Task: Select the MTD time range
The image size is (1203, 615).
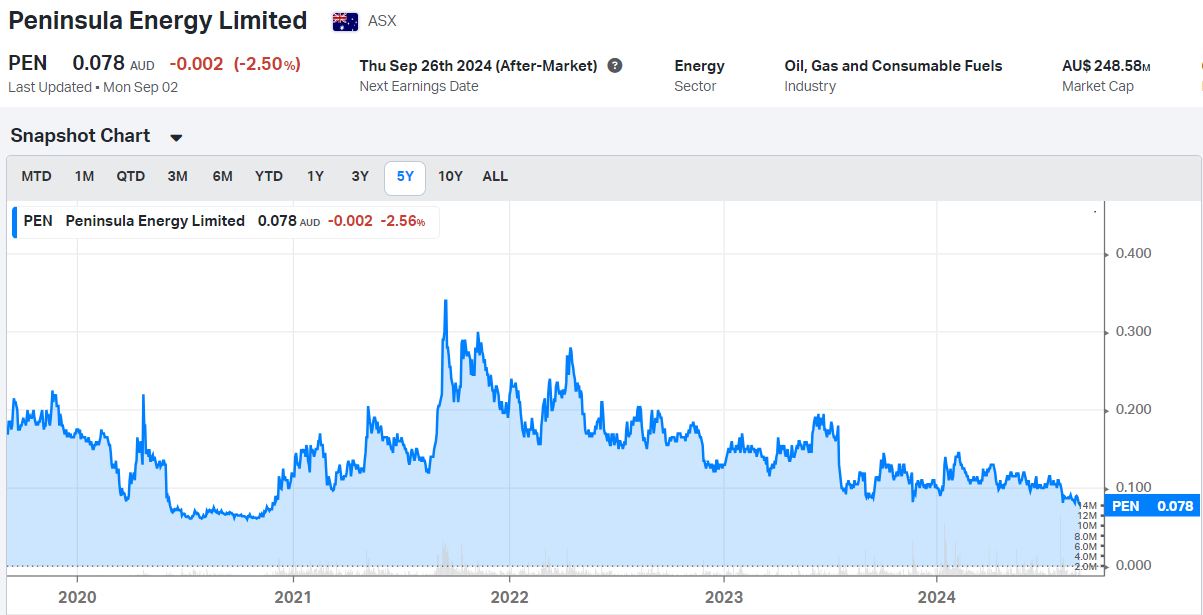Action: tap(37, 176)
